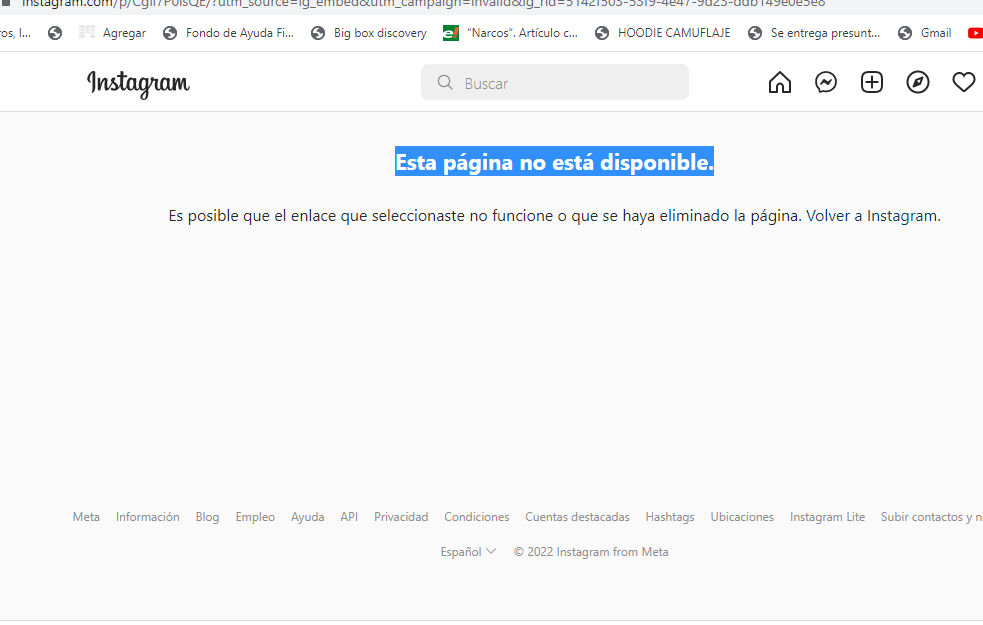Focus the Buscar search field

click(x=555, y=82)
